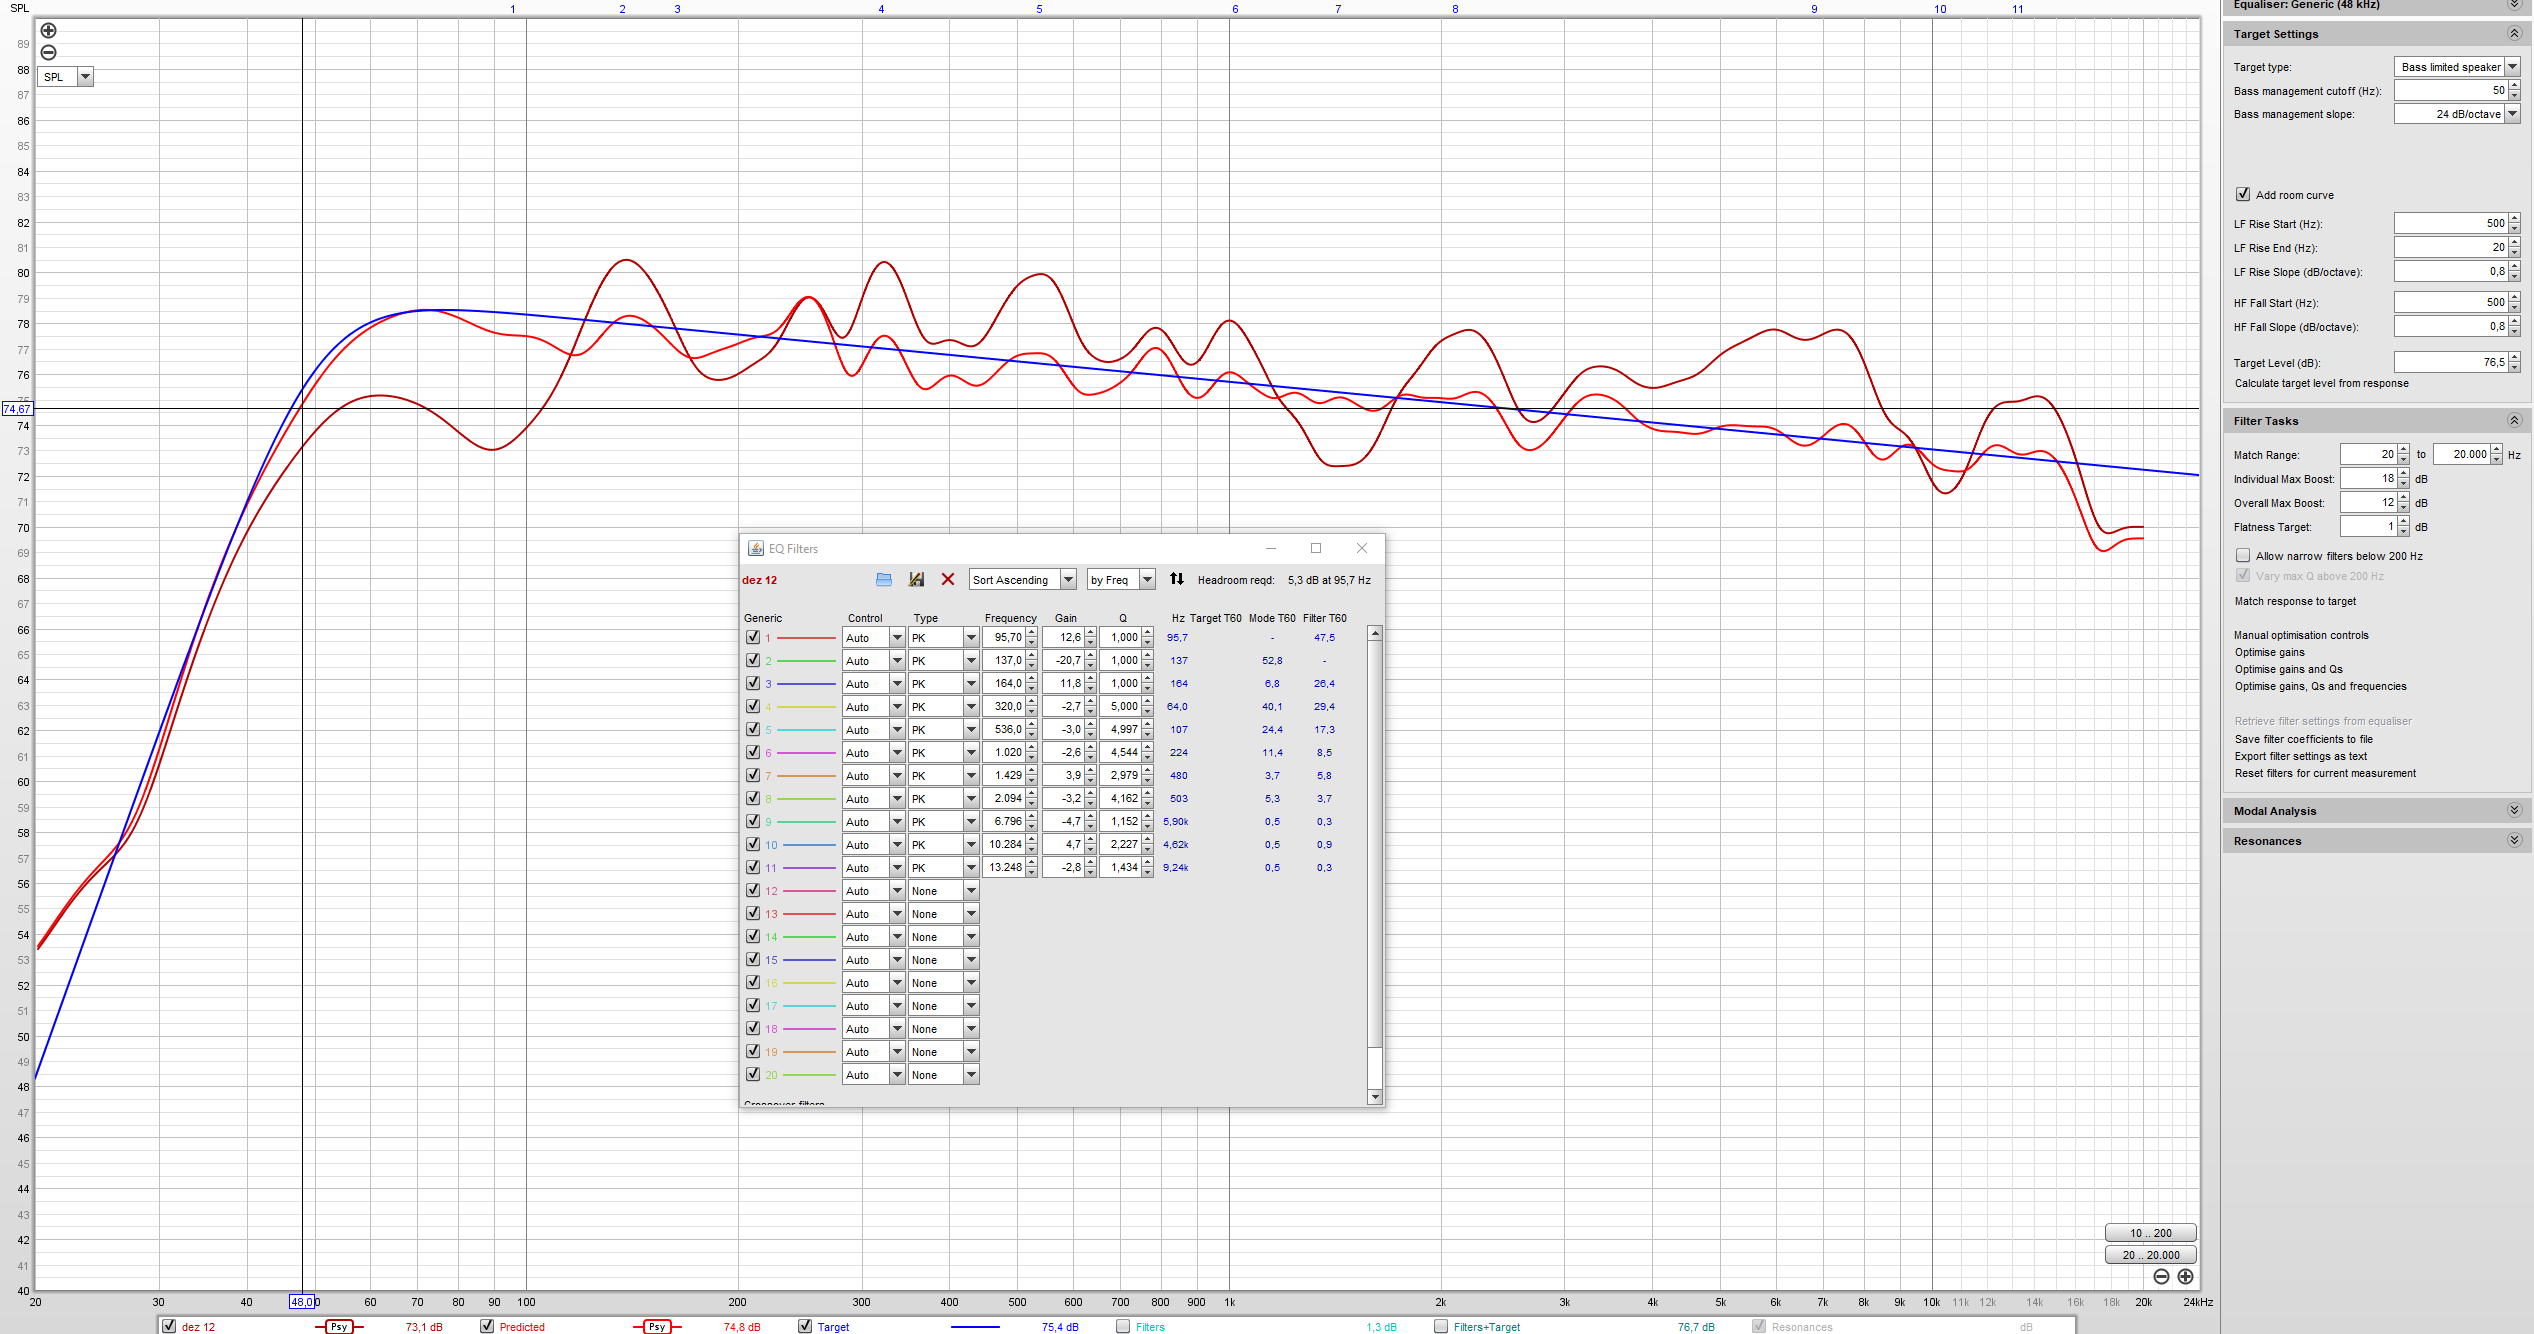Viewport: 2534px width, 1334px height.
Task: Save filters with the save icon
Action: [916, 580]
